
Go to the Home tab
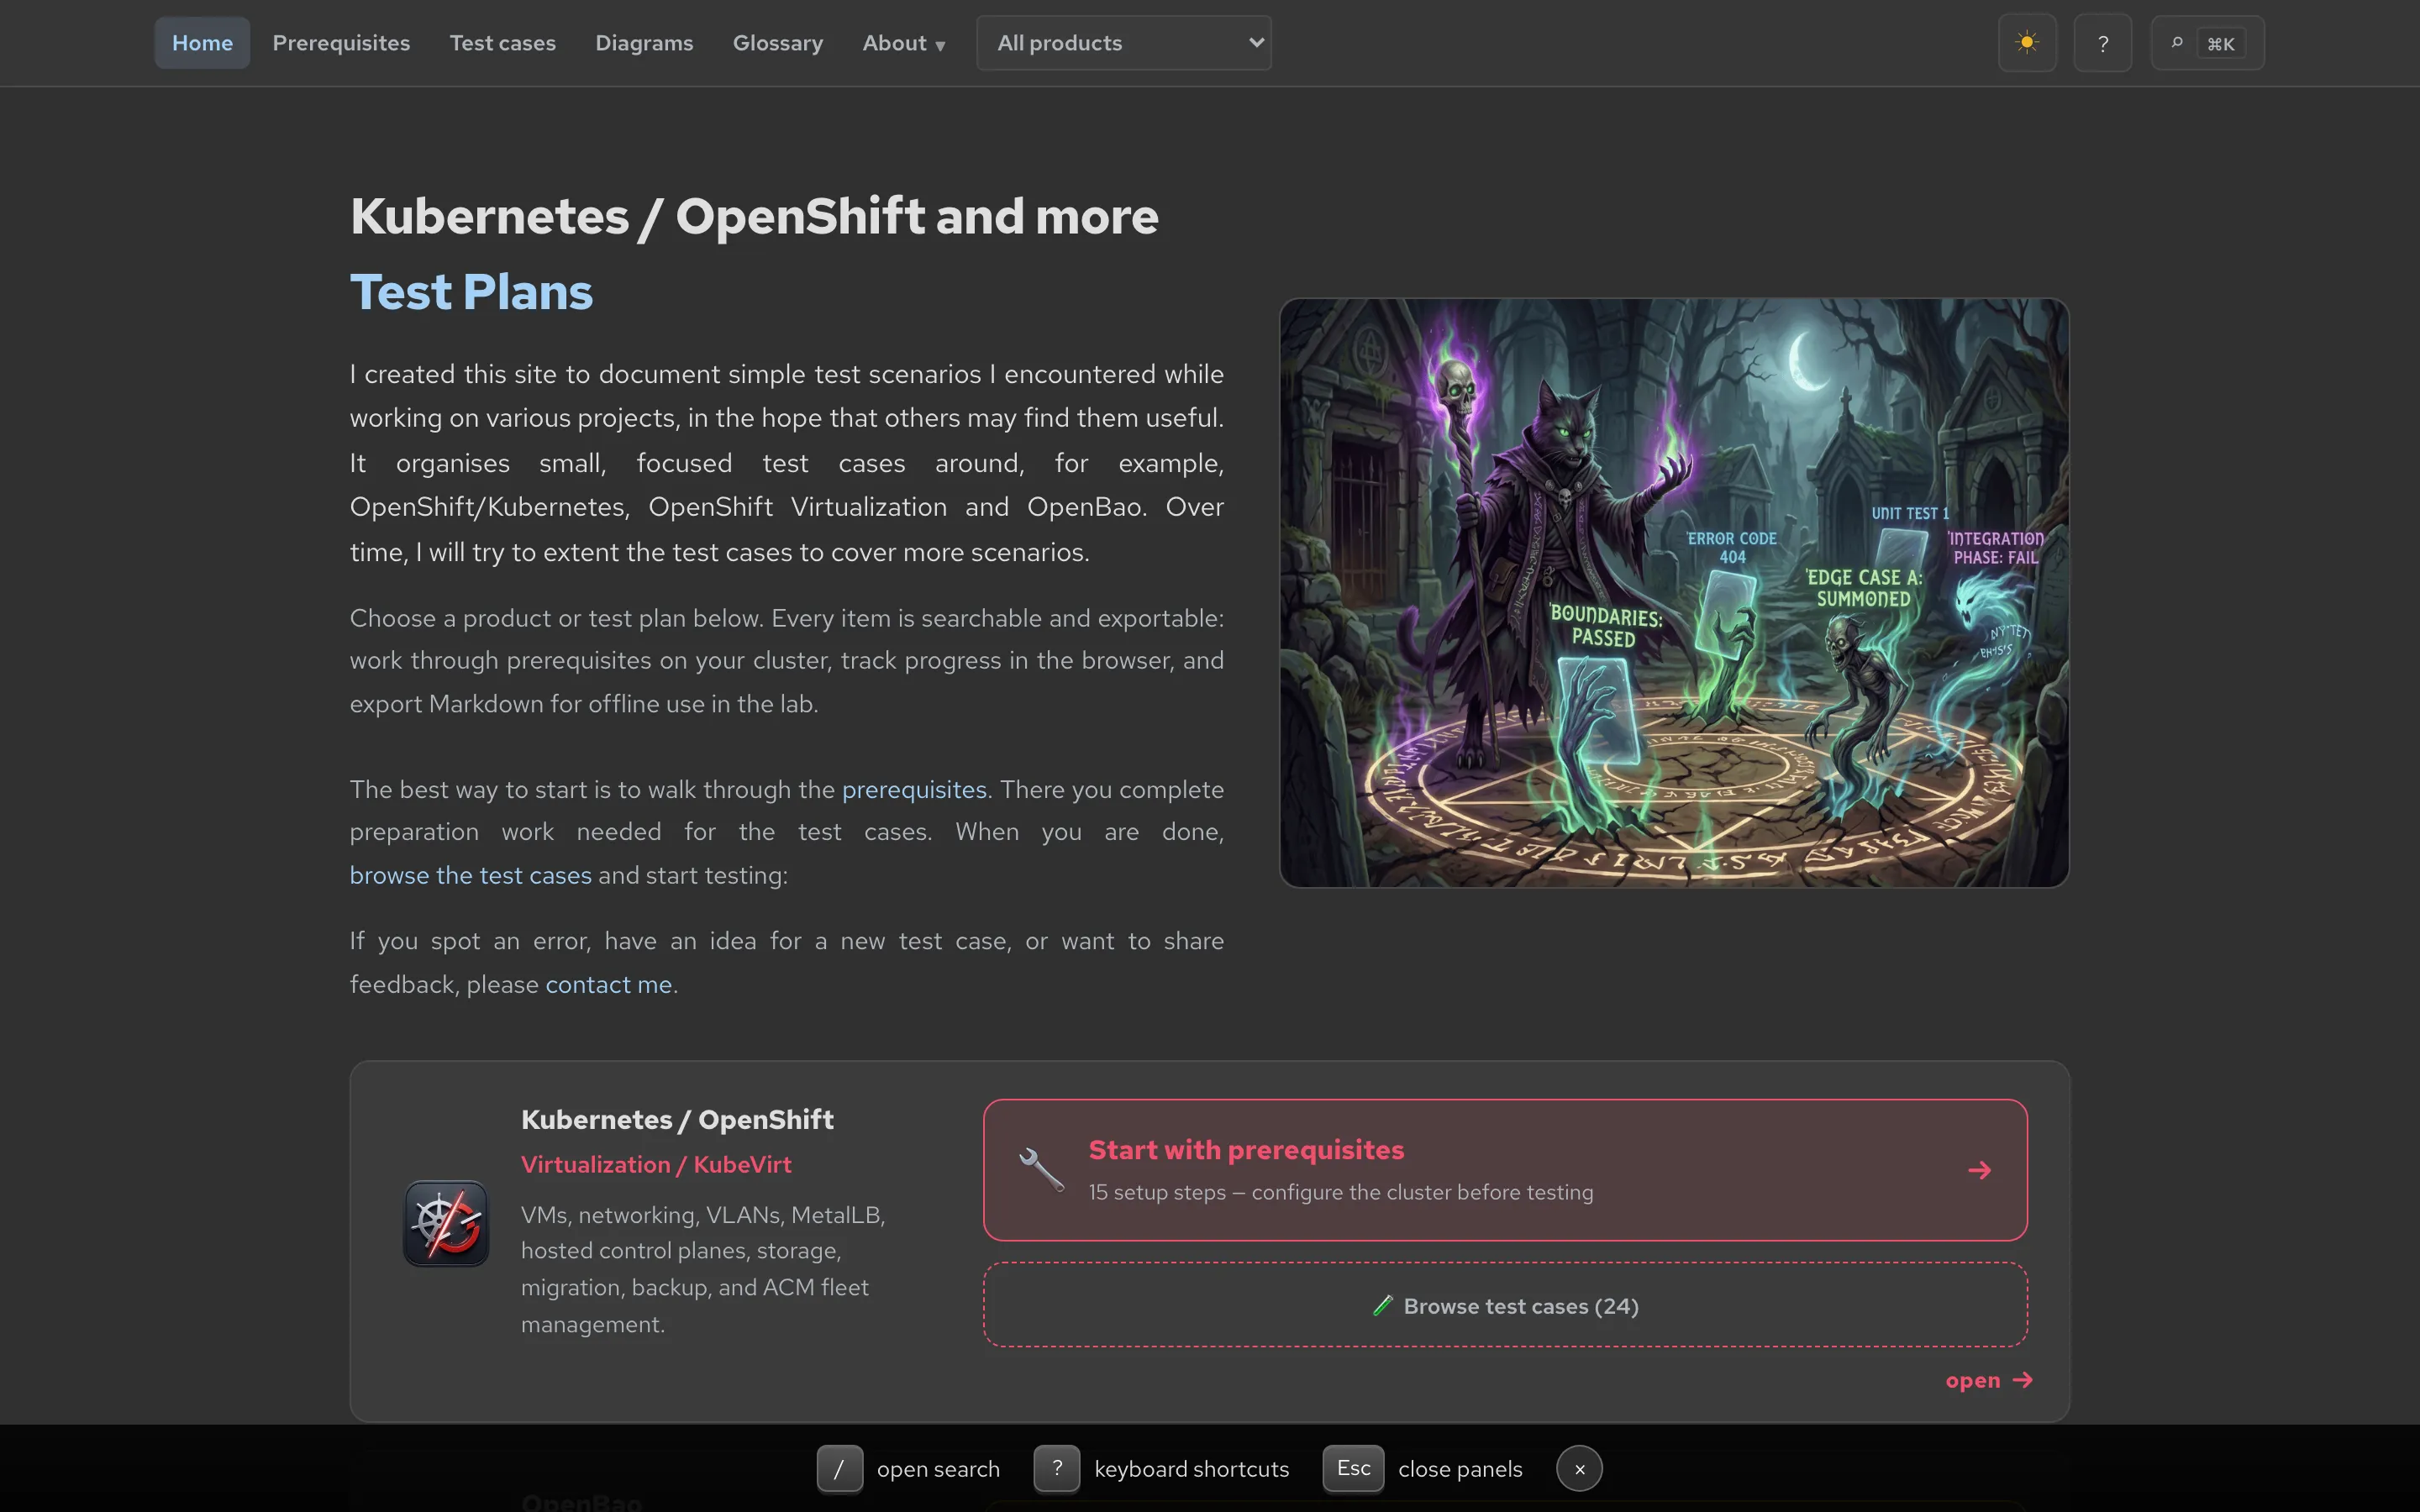click(x=202, y=43)
